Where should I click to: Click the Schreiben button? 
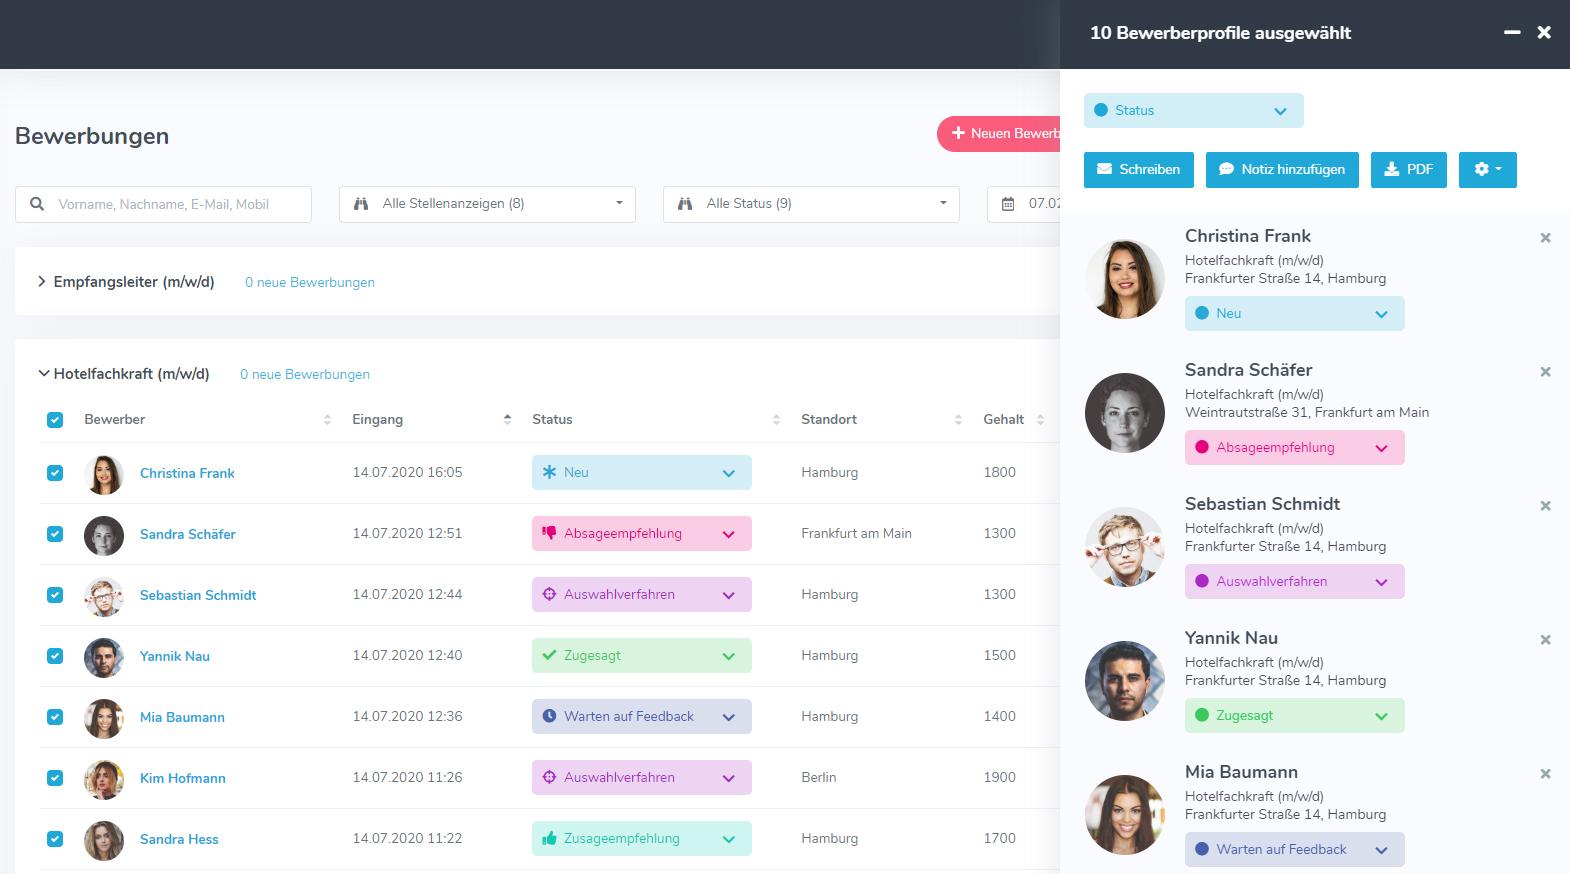pos(1138,170)
